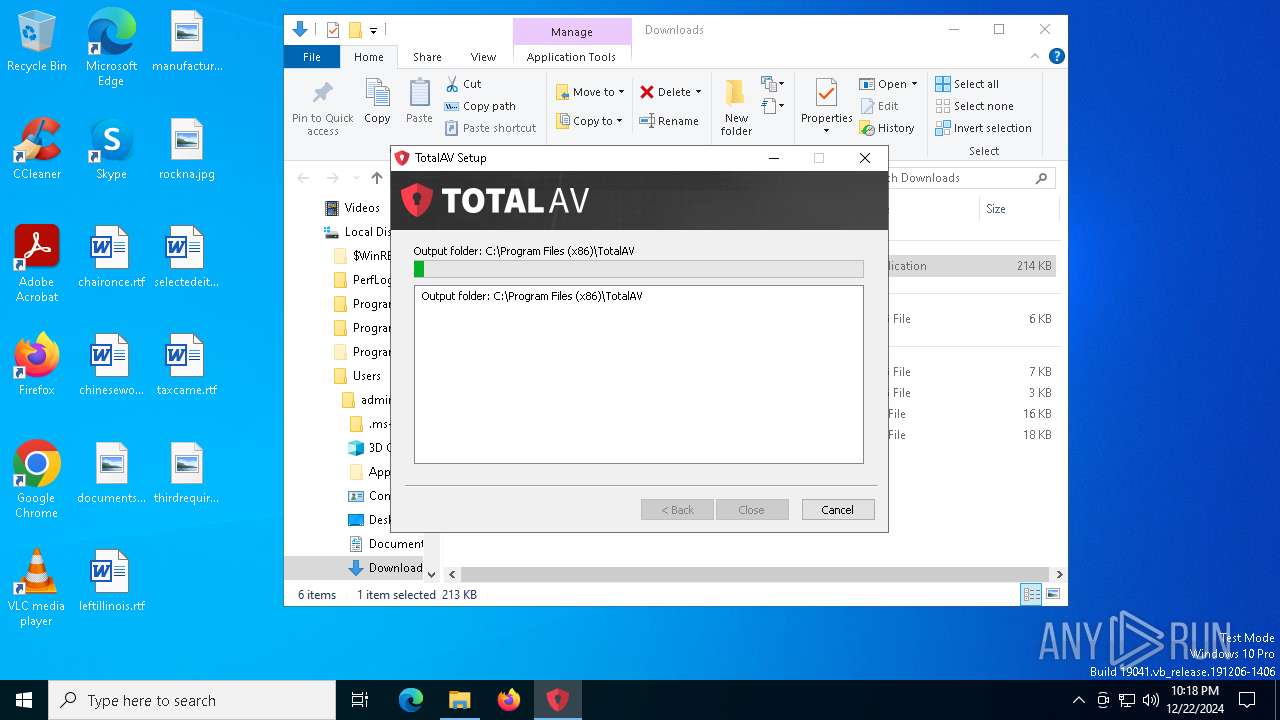The height and width of the screenshot is (720, 1280).
Task: Click Select all in the ribbon
Action: 967,84
